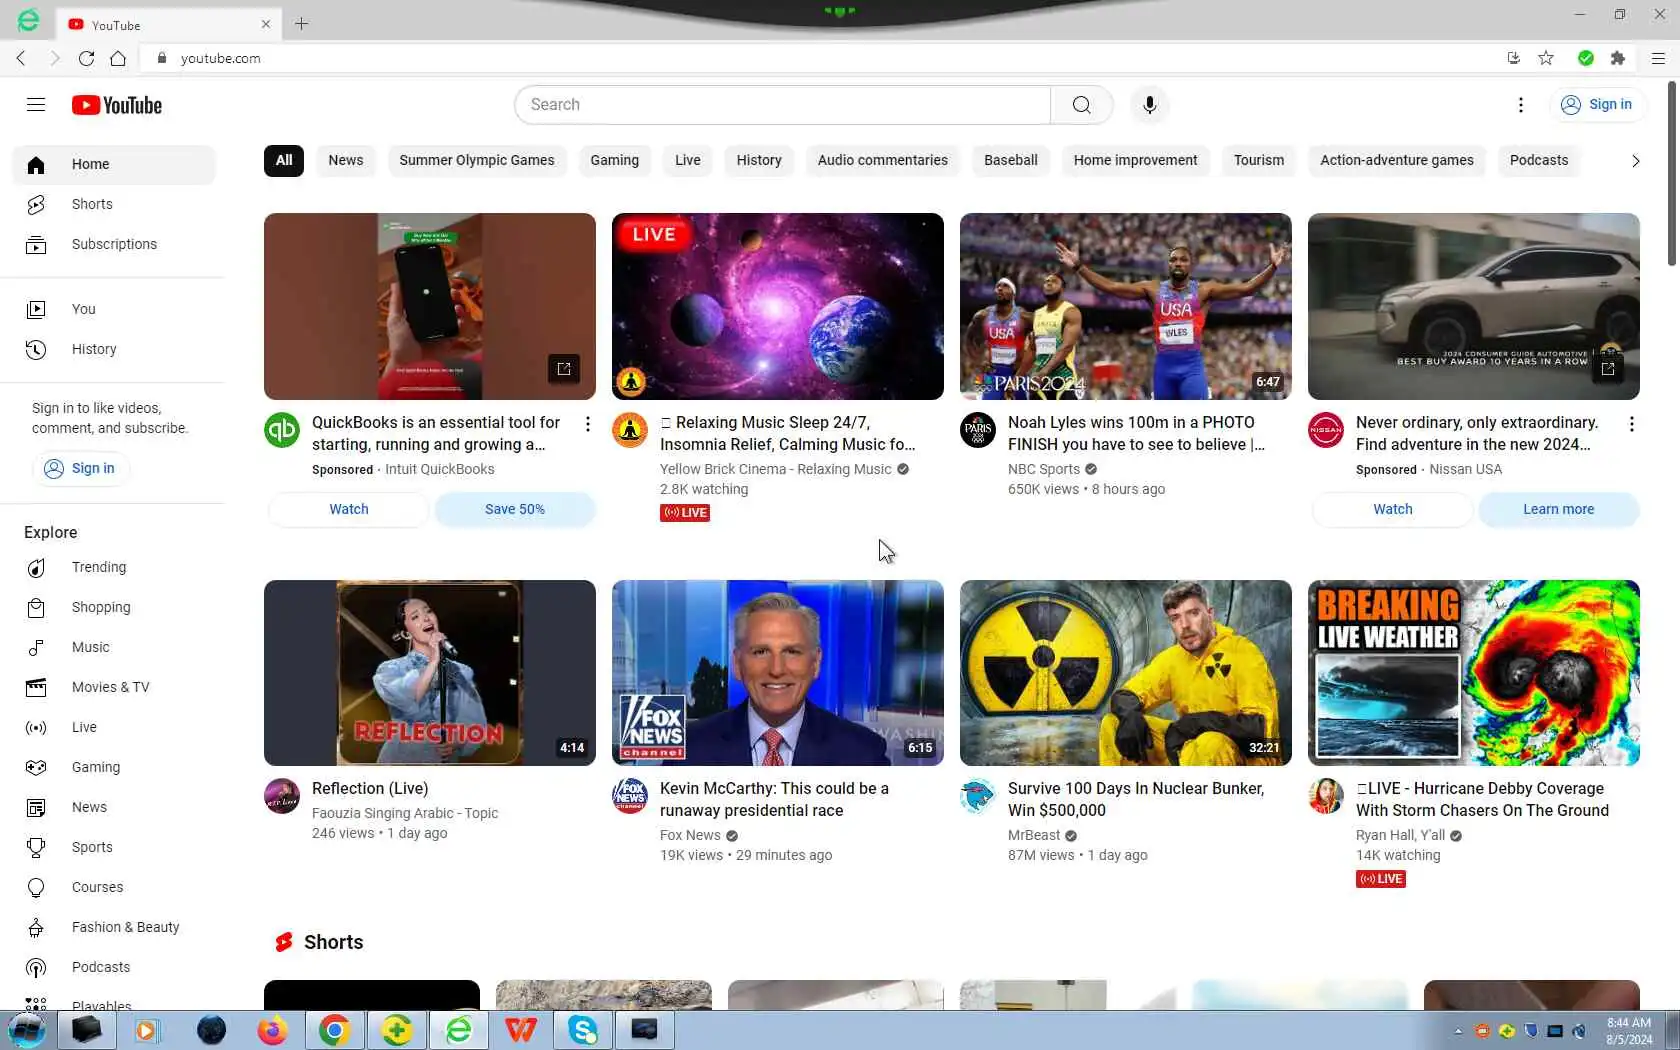Image resolution: width=1680 pixels, height=1050 pixels.
Task: Click the Save 50% button
Action: point(515,509)
